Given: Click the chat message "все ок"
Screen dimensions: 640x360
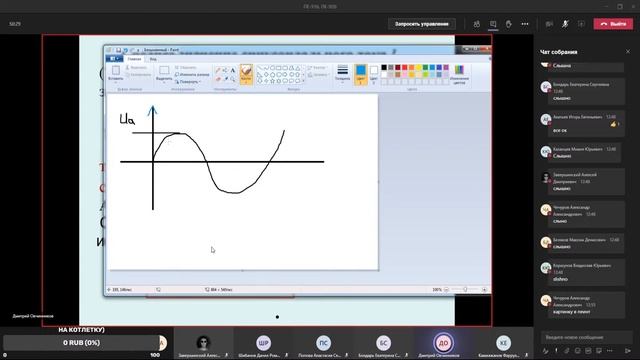Looking at the screenshot, I should (560, 131).
